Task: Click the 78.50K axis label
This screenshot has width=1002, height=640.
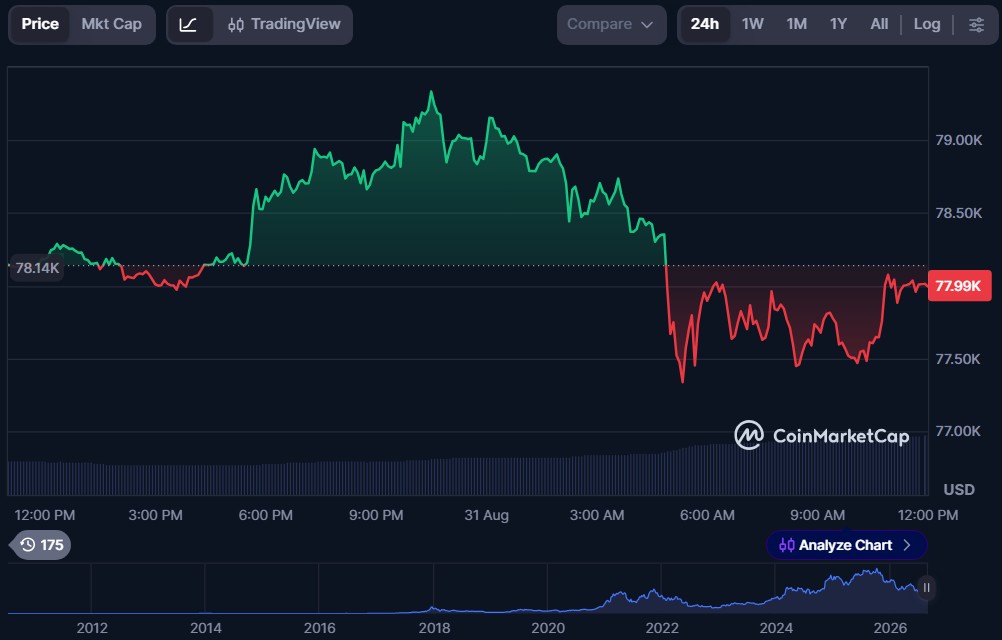Action: click(959, 213)
